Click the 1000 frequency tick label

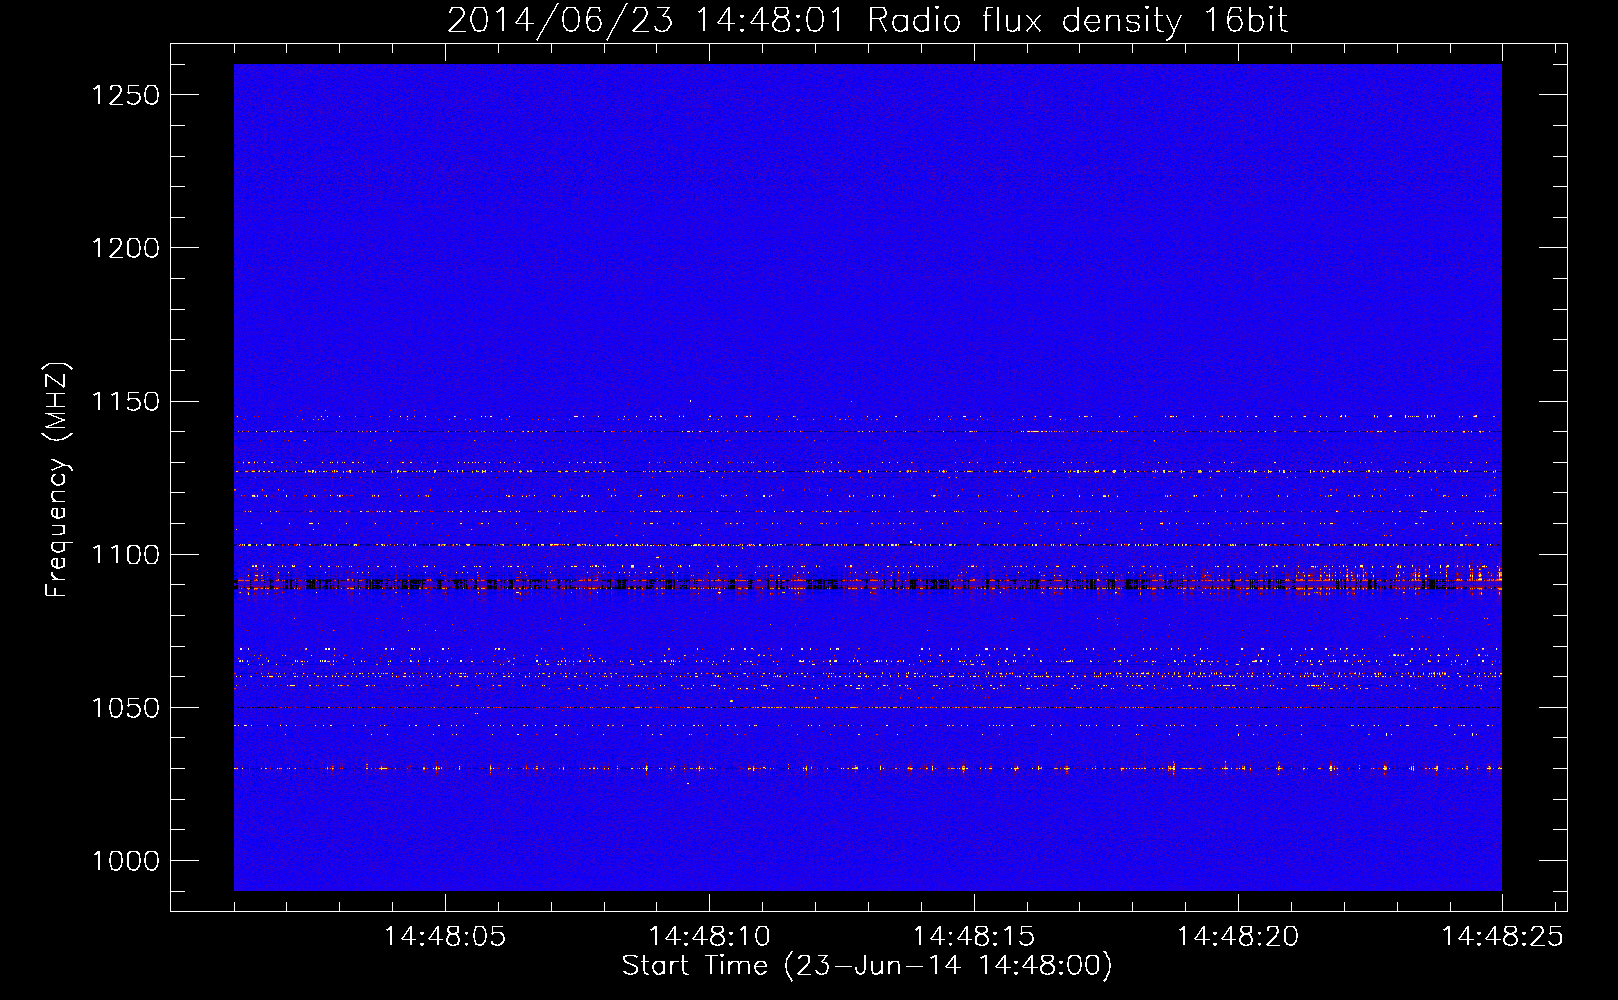point(125,861)
